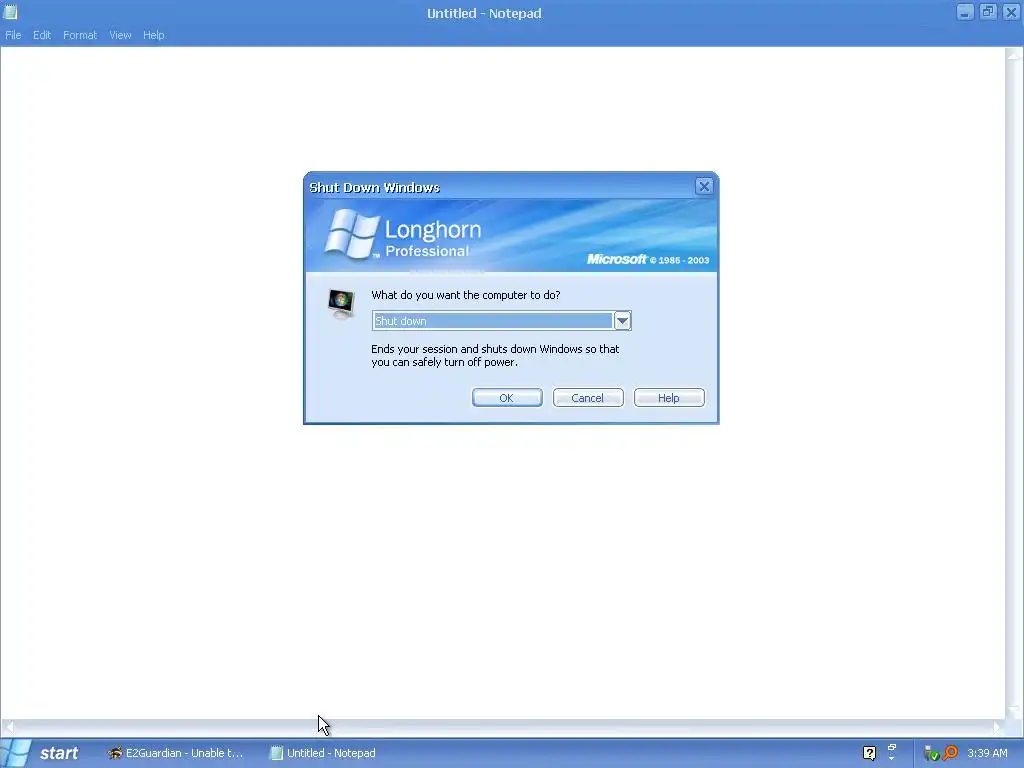The image size is (1024, 768).
Task: Click Notepad's vertical scrollbar down arrow
Action: click(x=1014, y=711)
